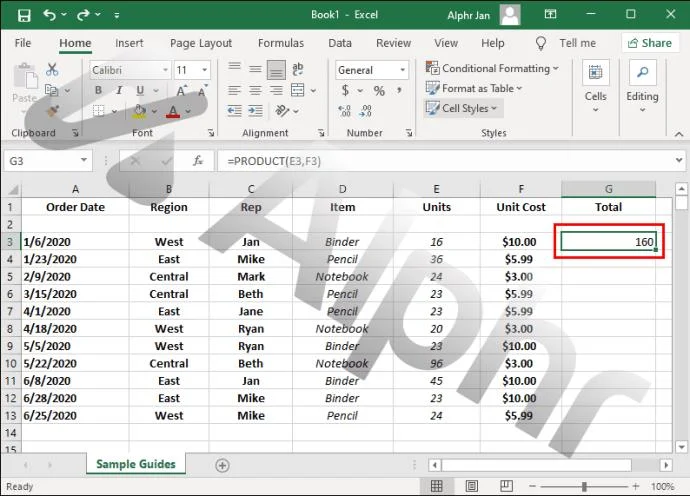Viewport: 690px width, 496px height.
Task: Click the Paste button
Action: (25, 87)
